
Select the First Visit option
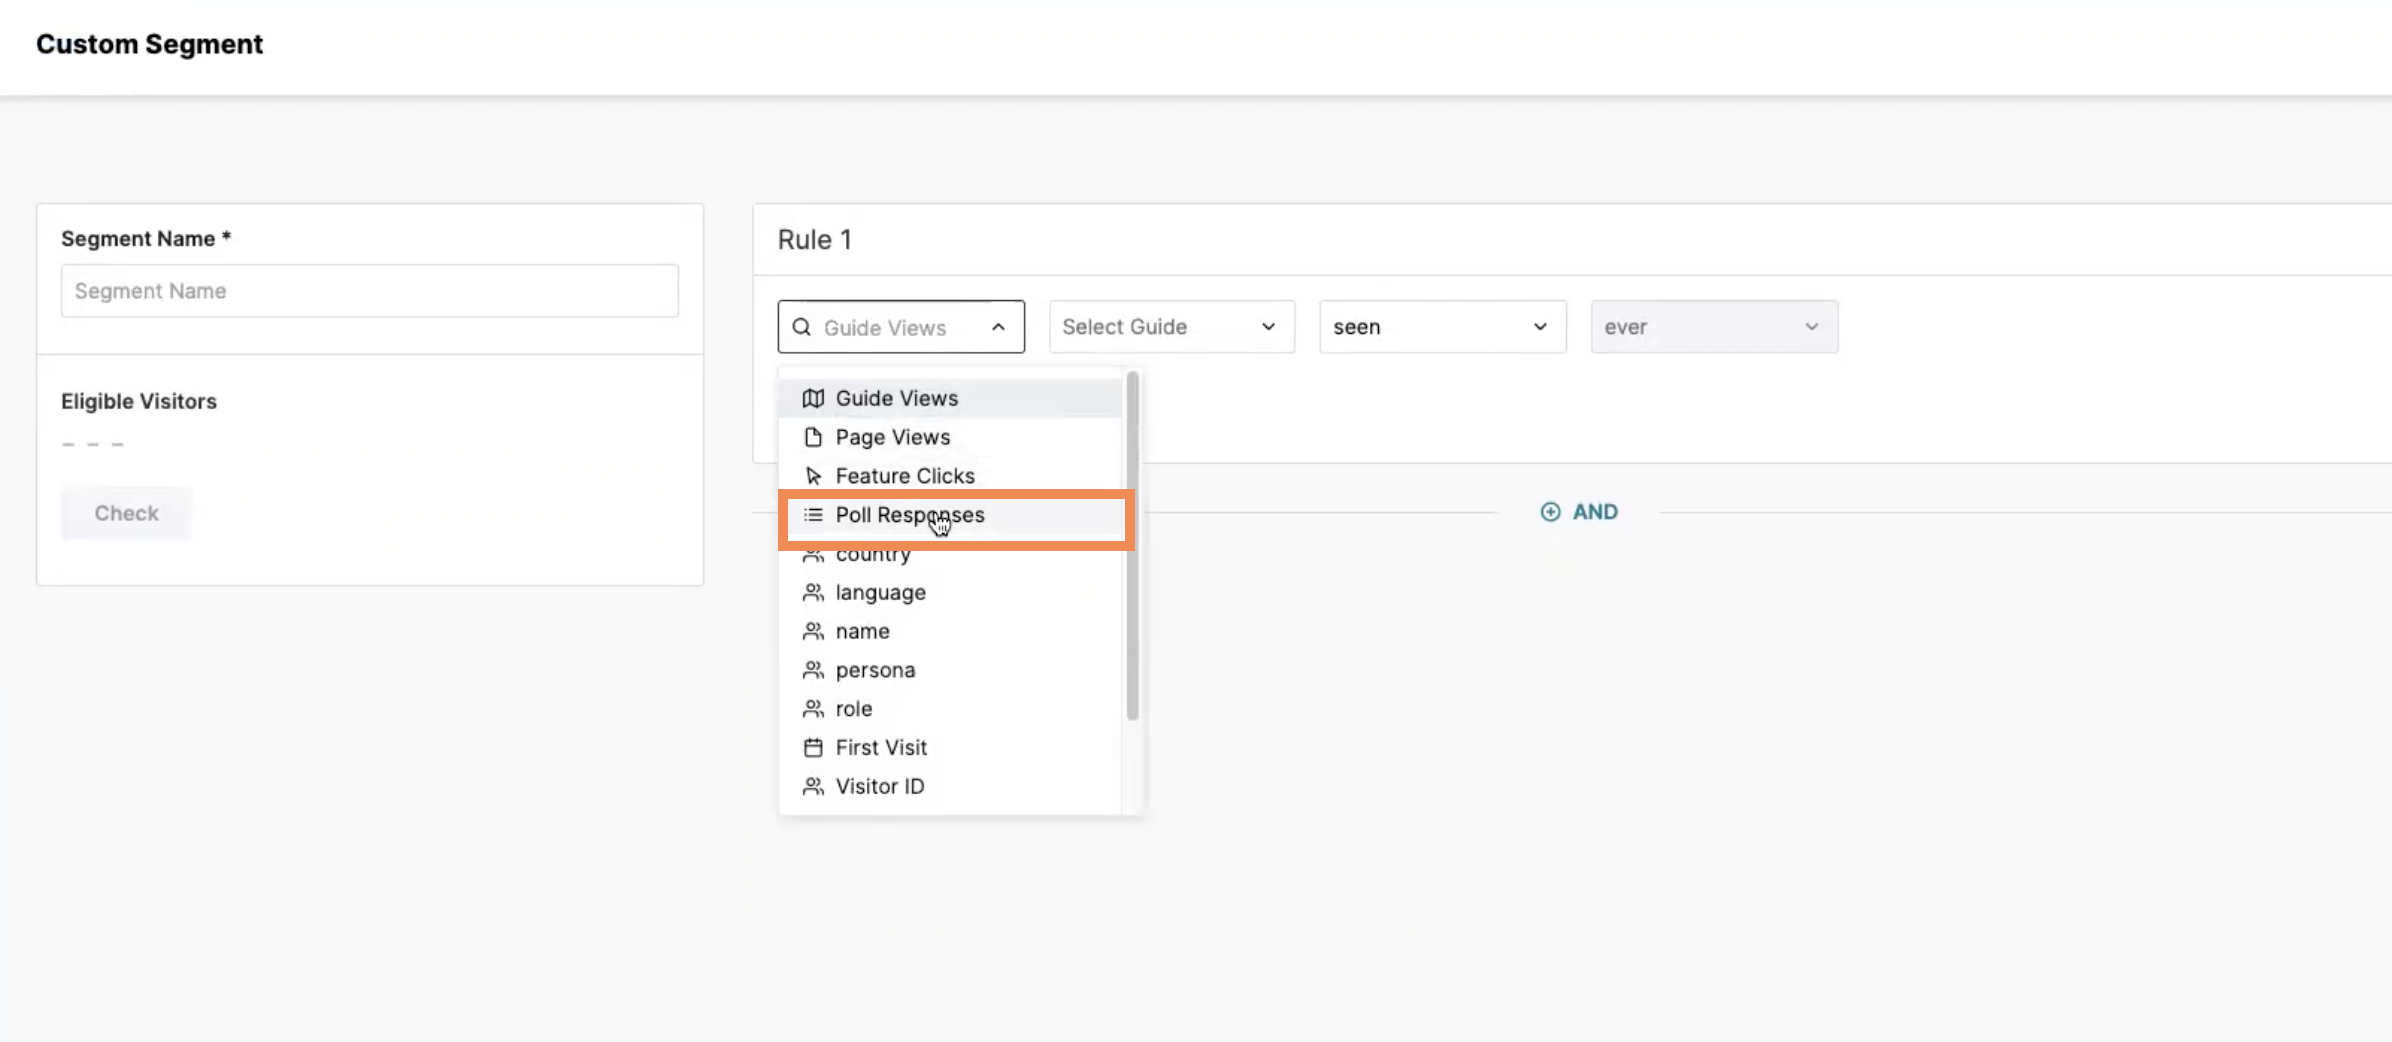[950, 747]
